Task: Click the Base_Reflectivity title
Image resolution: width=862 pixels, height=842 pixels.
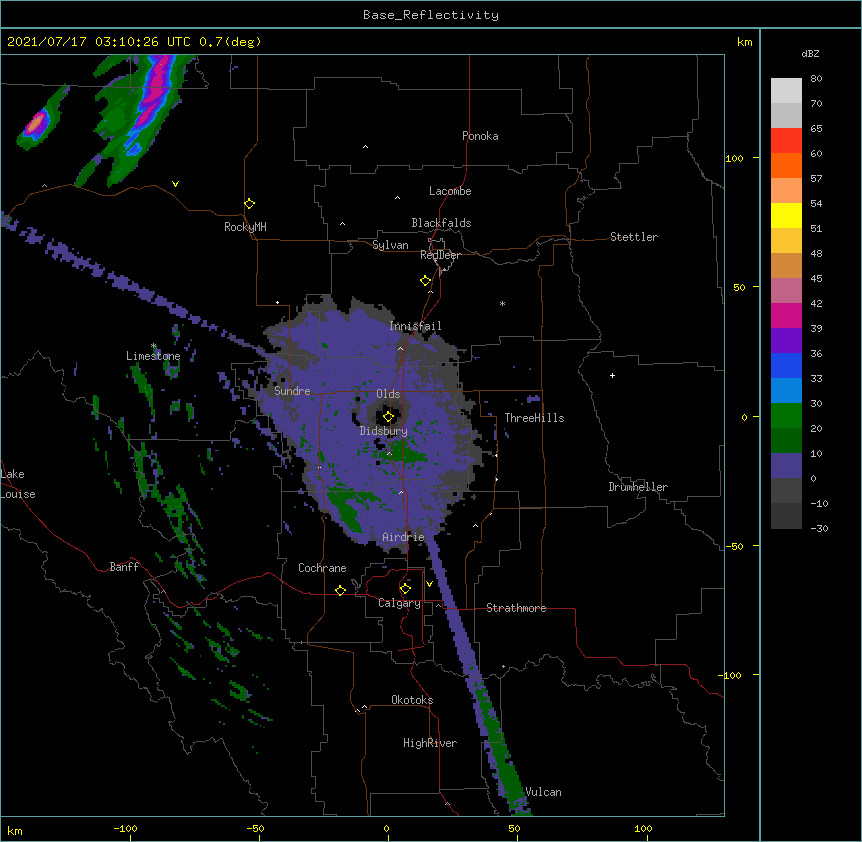Action: [x=431, y=15]
